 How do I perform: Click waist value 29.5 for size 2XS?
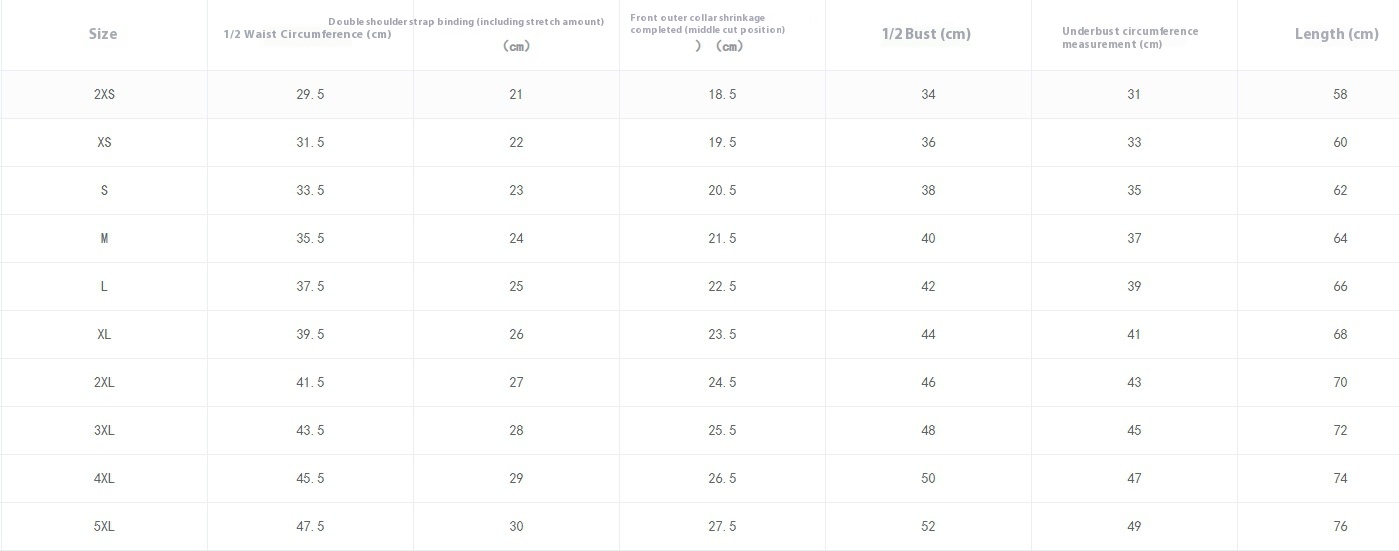310,94
